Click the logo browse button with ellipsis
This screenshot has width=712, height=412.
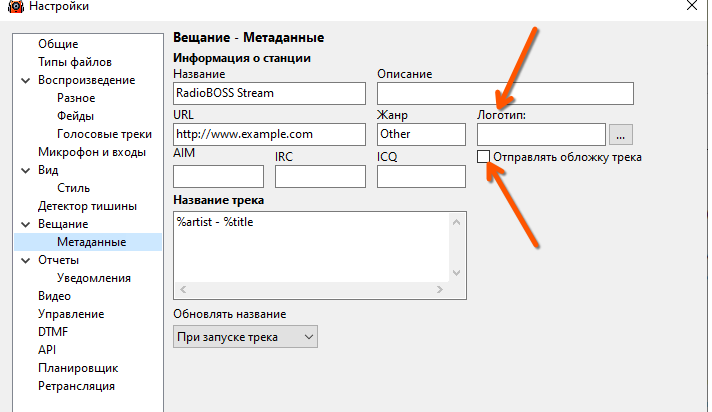(x=621, y=134)
